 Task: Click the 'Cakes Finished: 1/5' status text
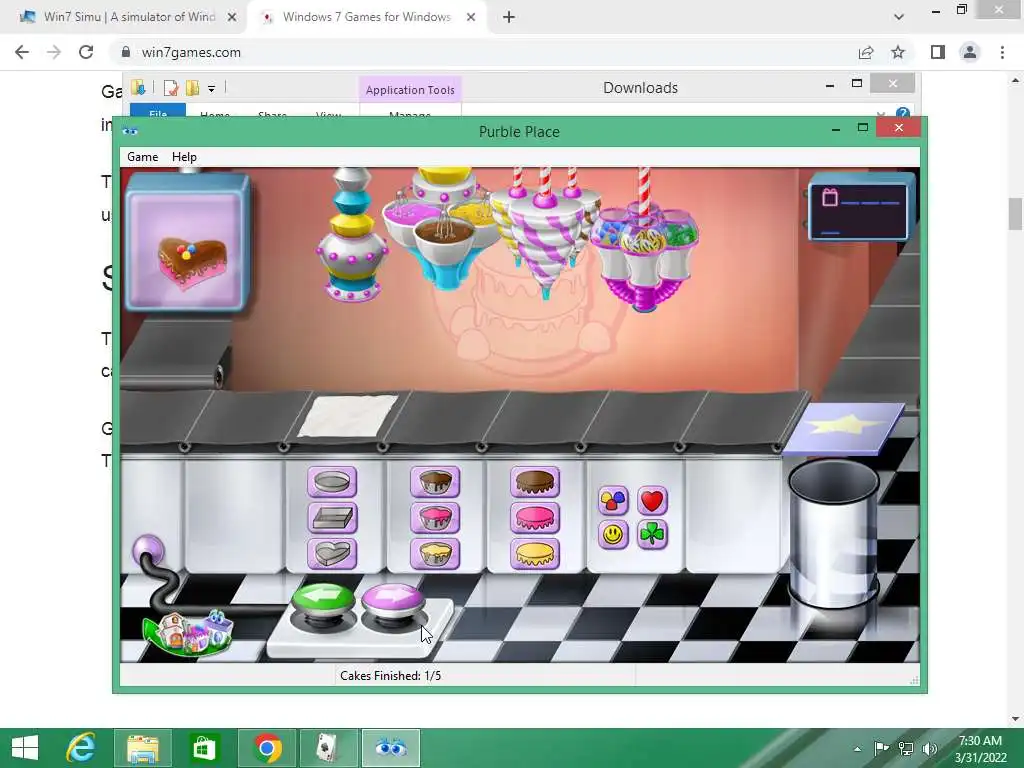coord(391,676)
